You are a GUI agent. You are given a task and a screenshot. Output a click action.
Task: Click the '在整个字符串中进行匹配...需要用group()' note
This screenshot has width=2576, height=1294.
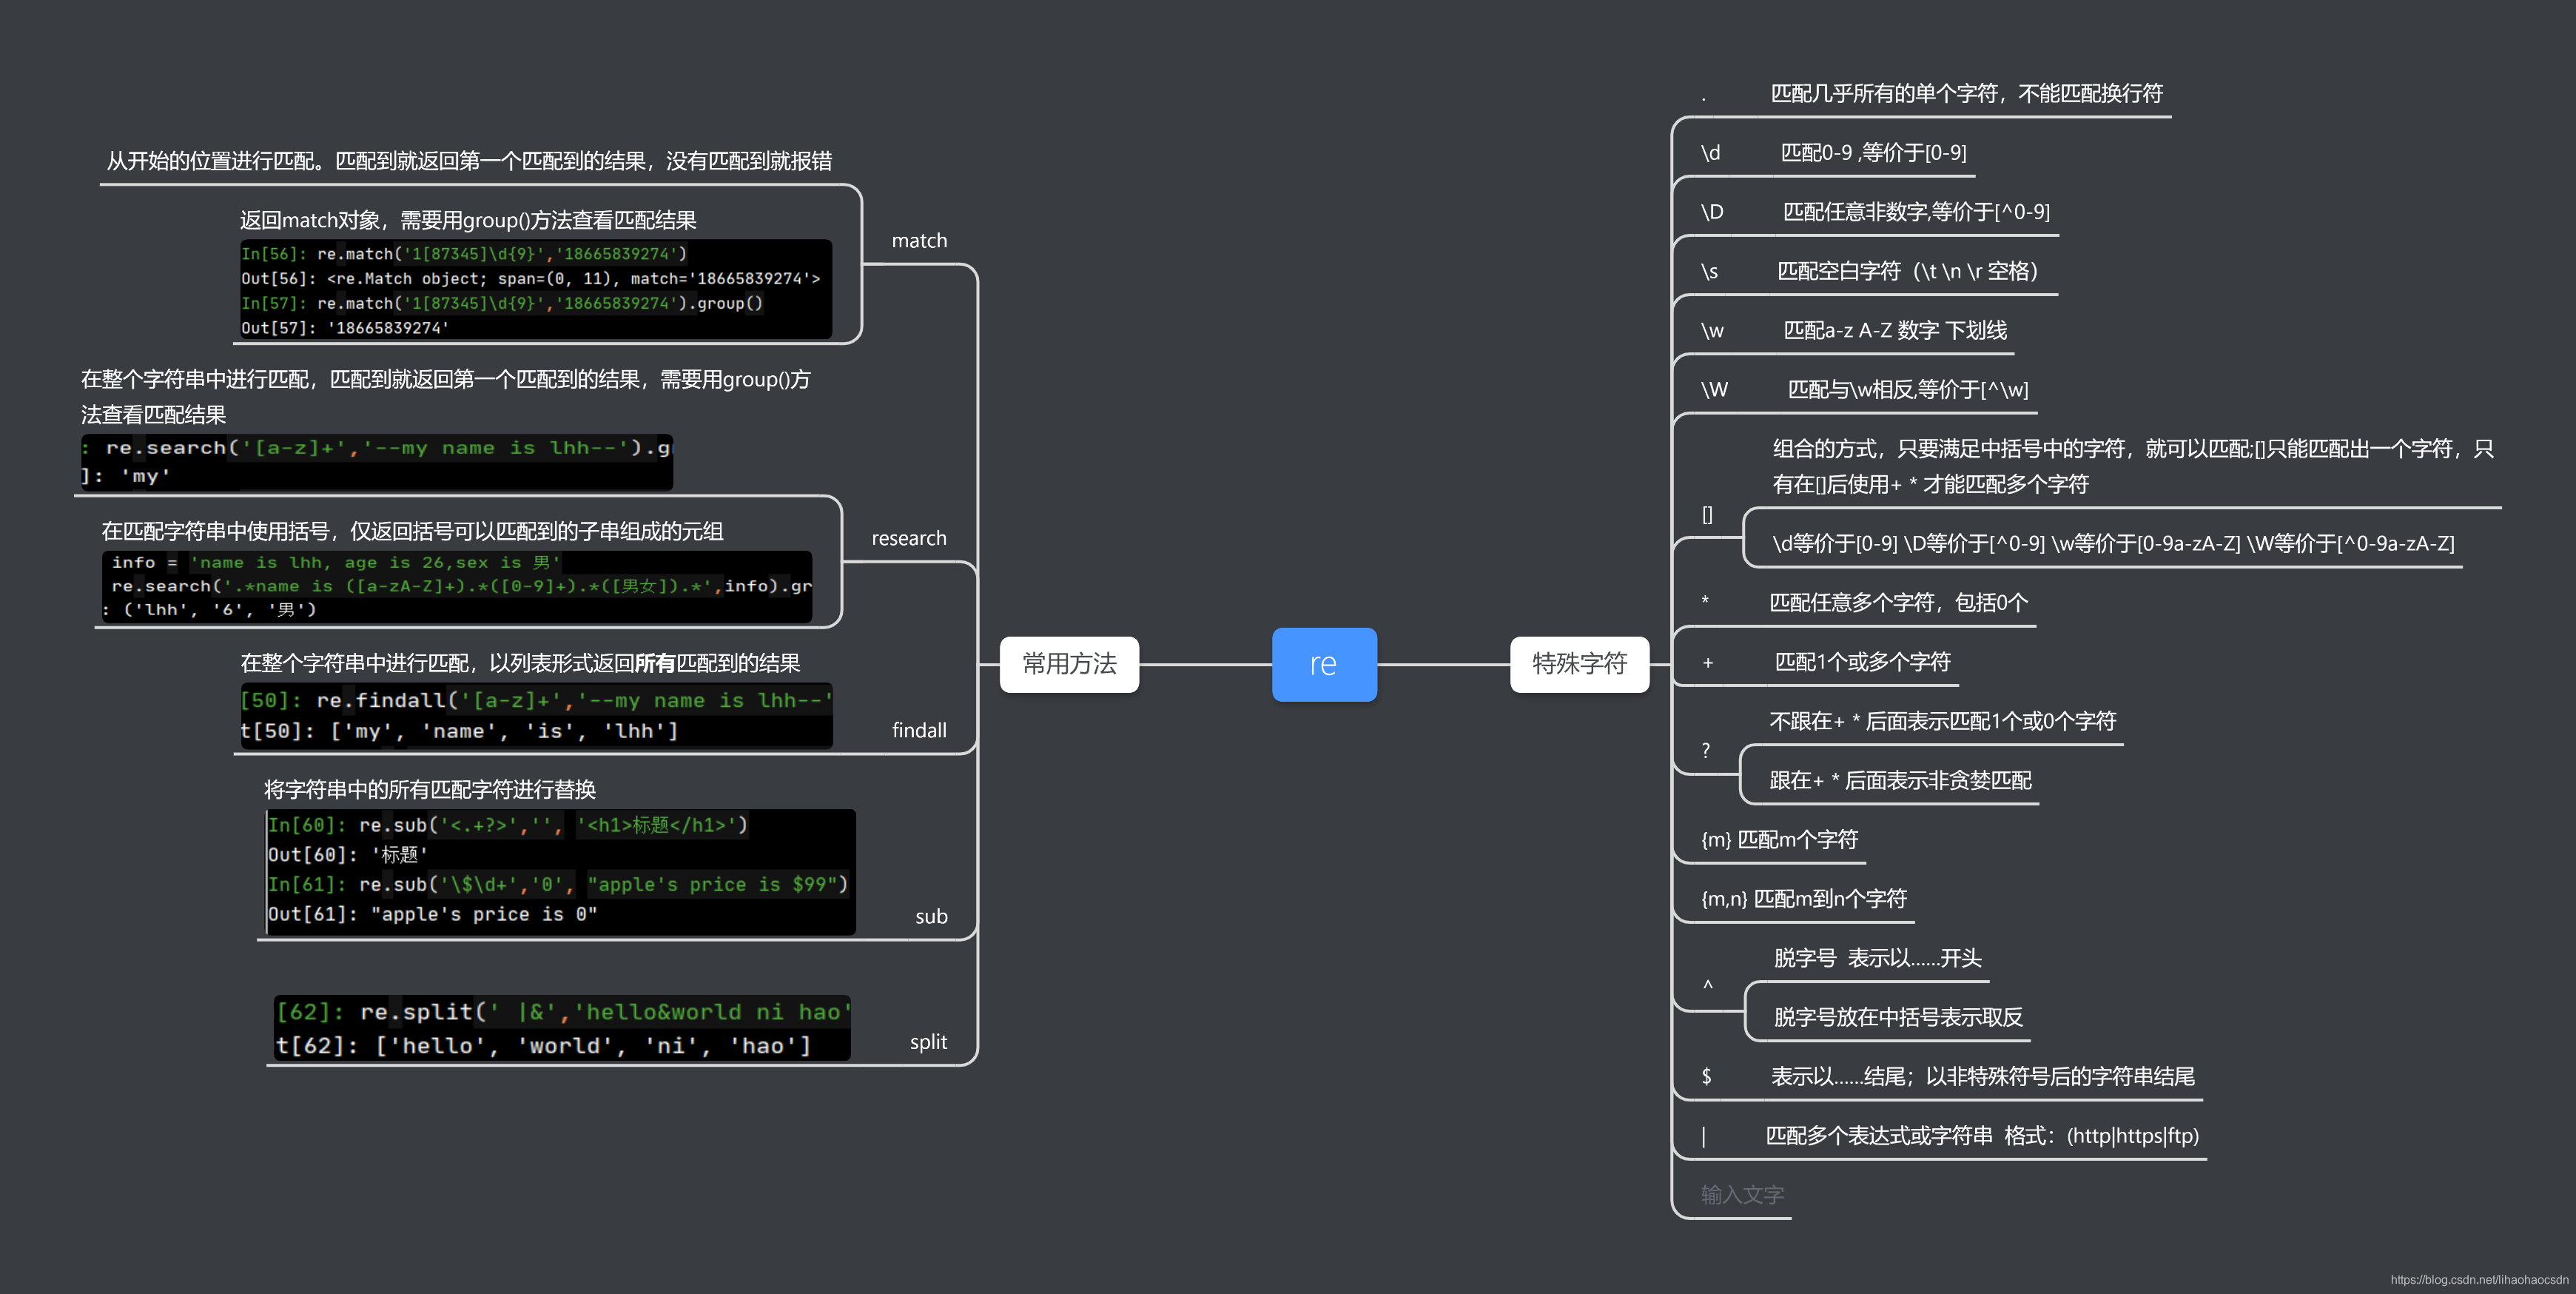coord(446,397)
